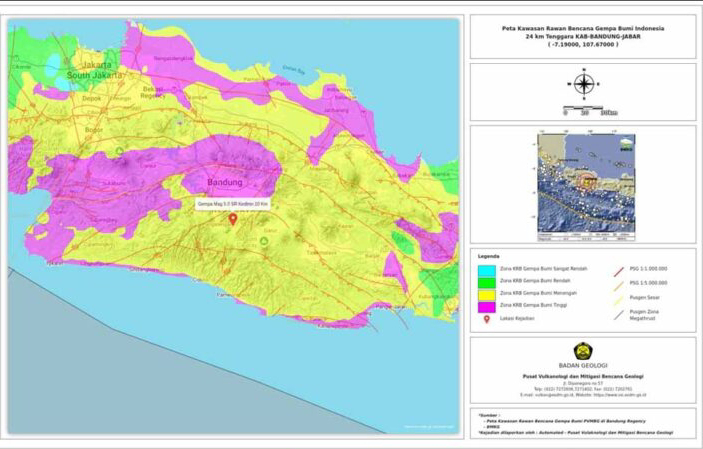Click the Zona KRB Gempa Bumi Menengah text
Image resolution: width=703 pixels, height=449 pixels.
click(538, 293)
